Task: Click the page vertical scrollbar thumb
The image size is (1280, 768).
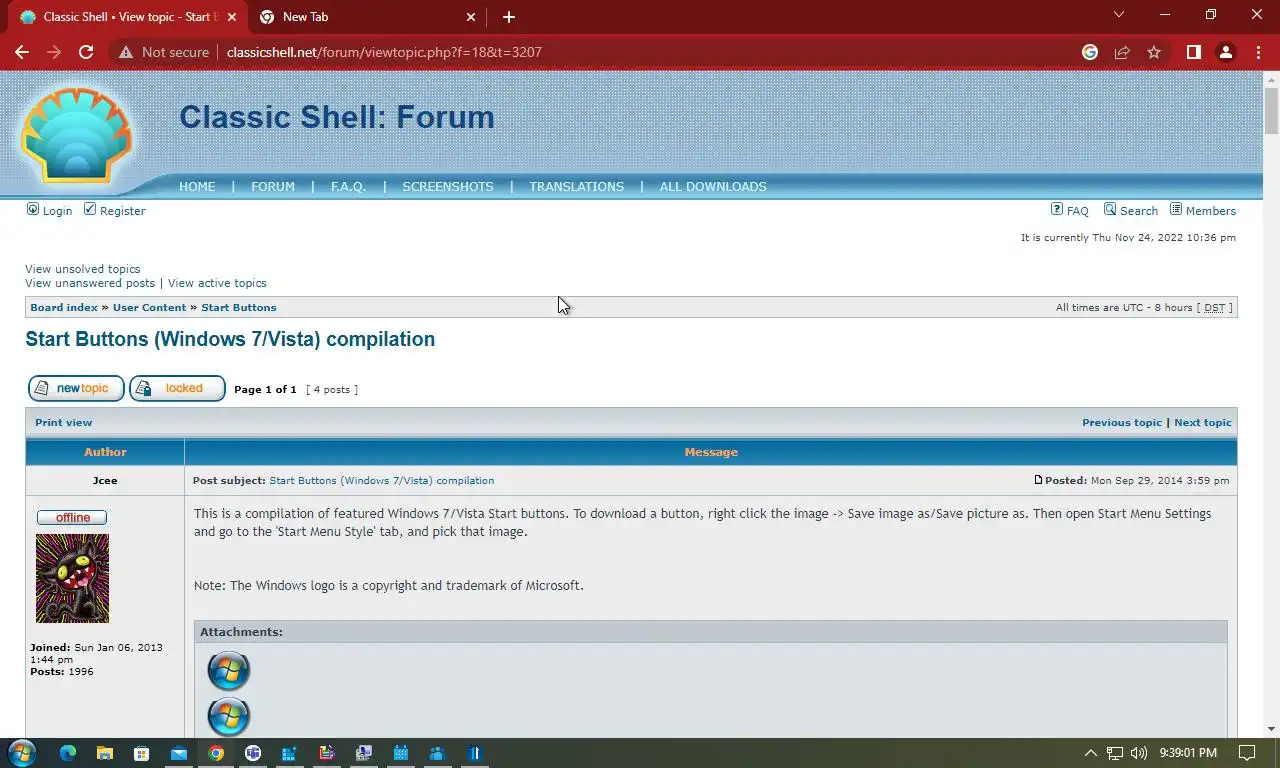Action: tap(1271, 110)
